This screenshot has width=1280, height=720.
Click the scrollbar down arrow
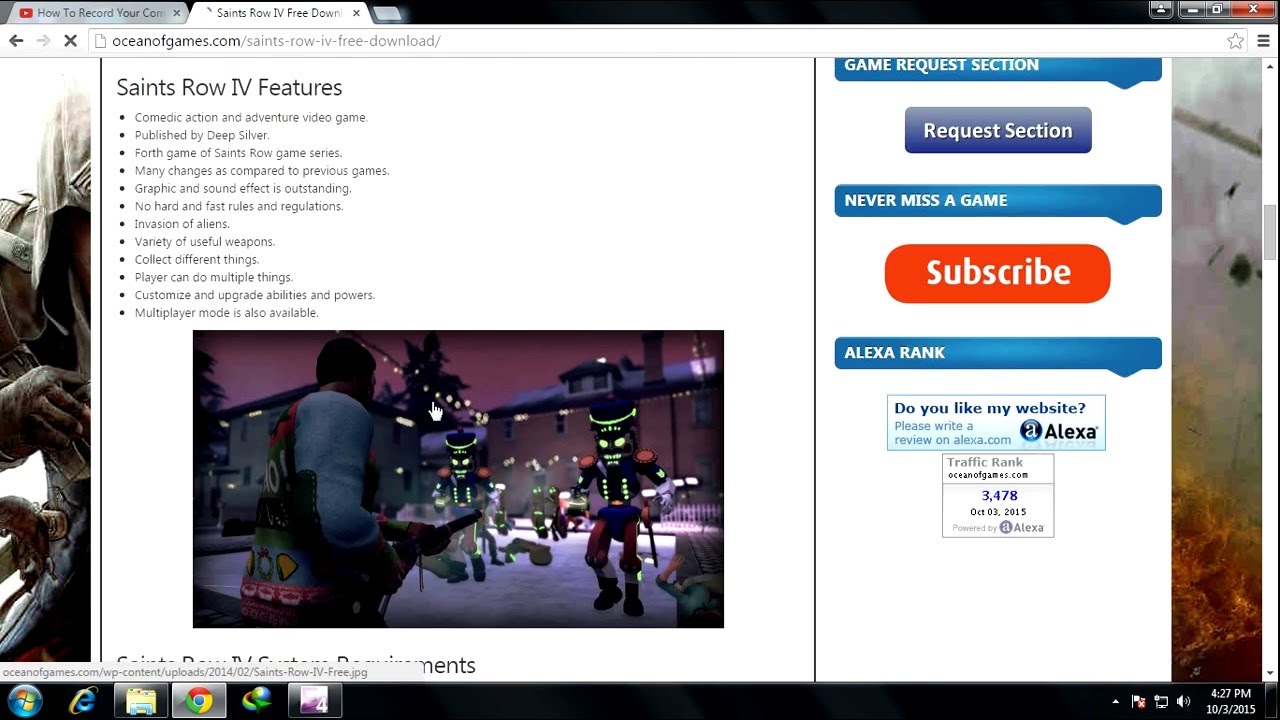(x=1271, y=674)
